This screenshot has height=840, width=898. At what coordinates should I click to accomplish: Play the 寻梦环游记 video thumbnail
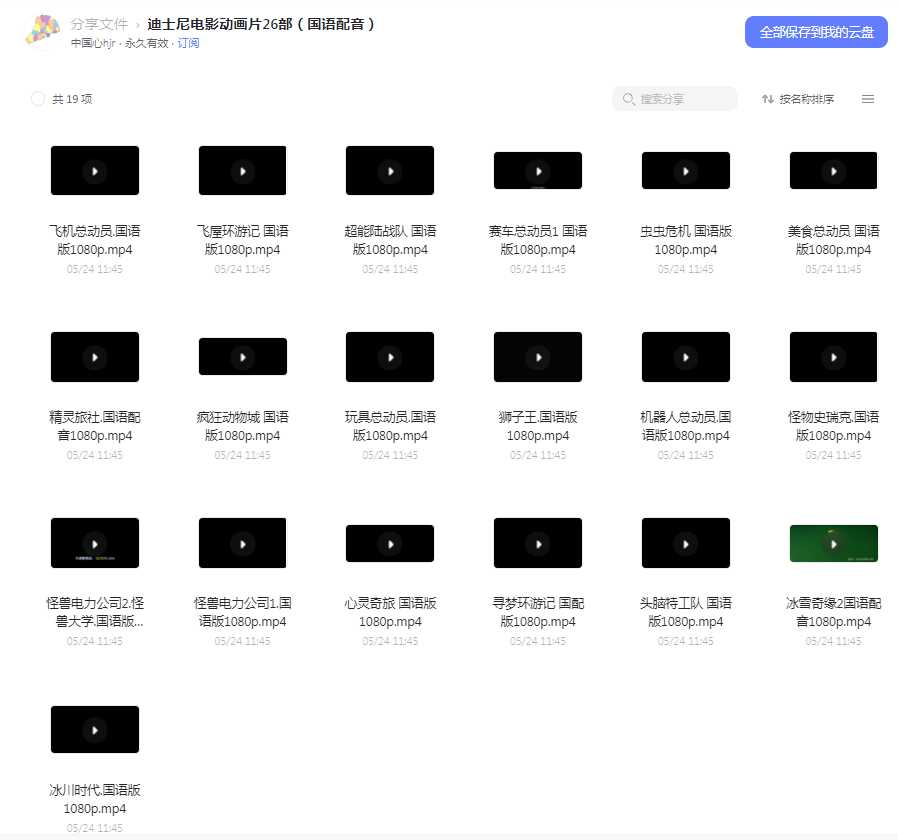point(538,543)
